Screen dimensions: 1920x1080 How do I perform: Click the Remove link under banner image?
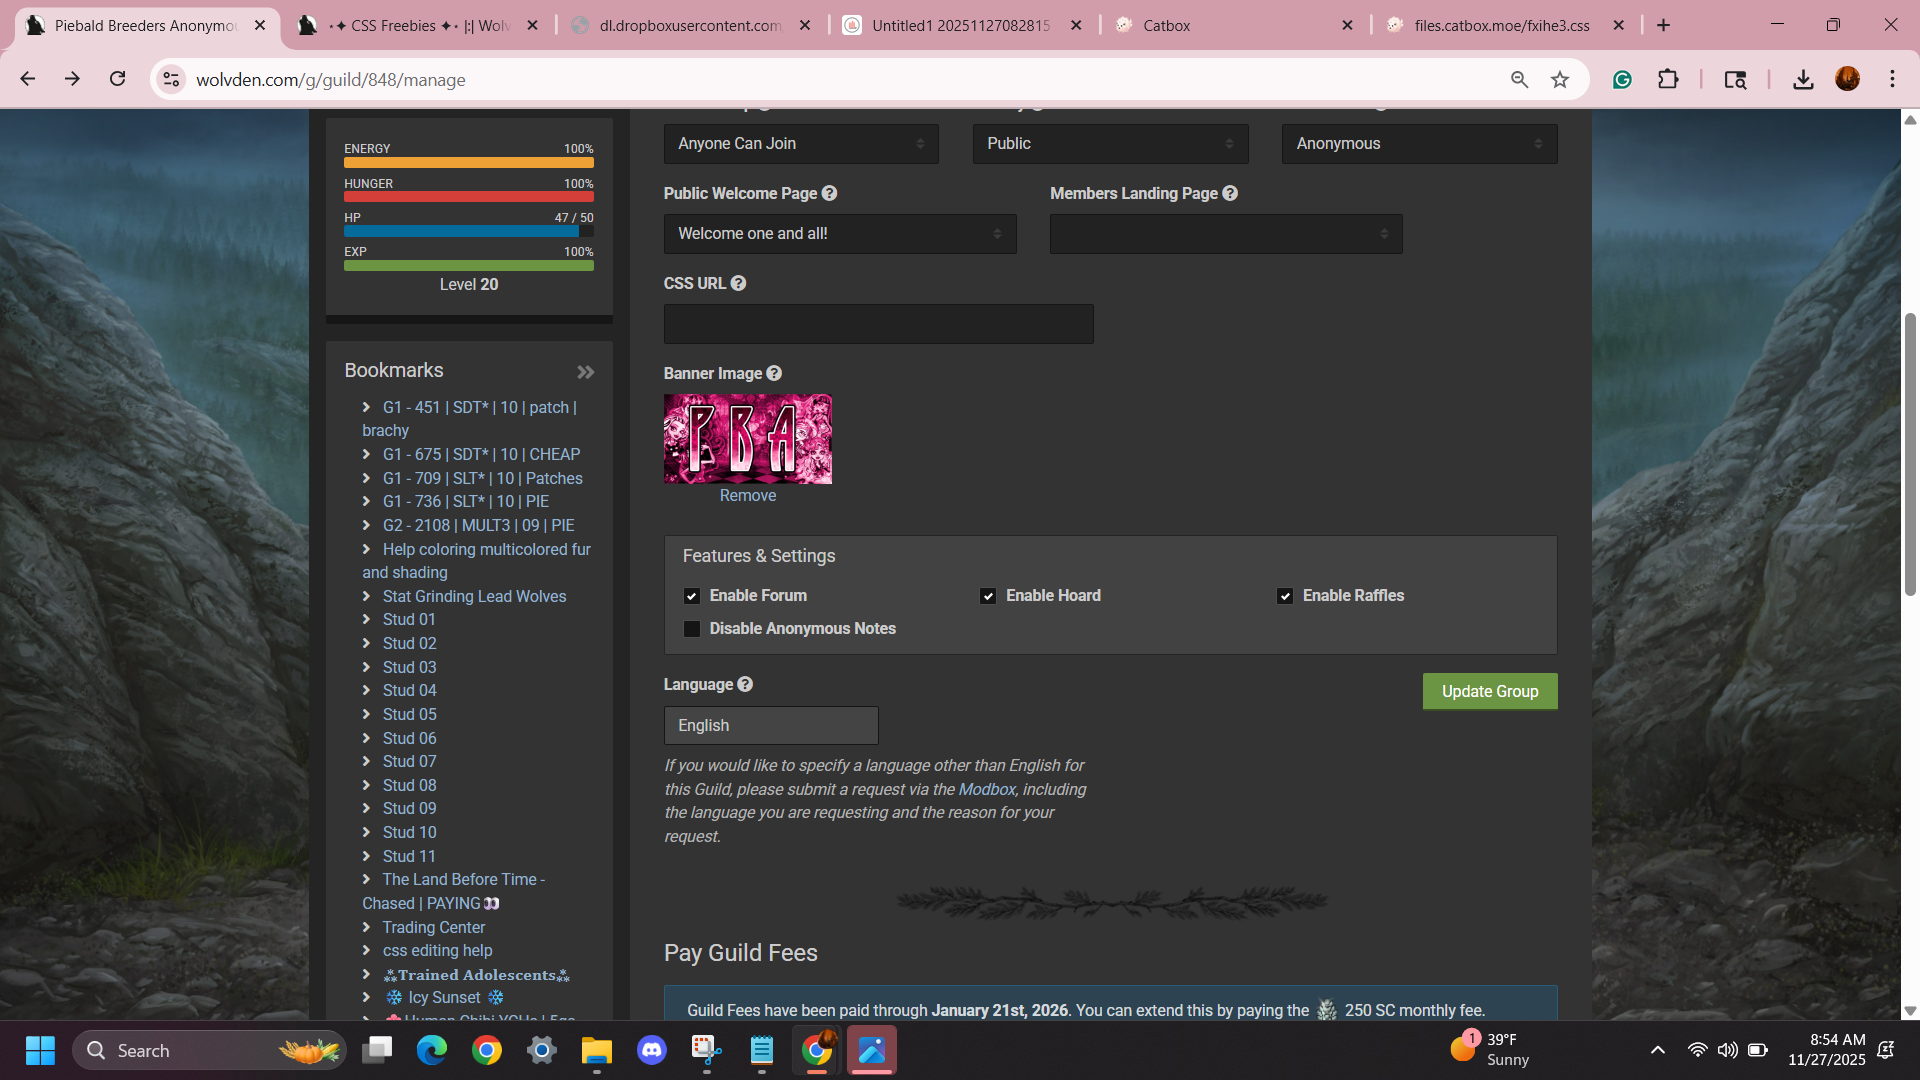click(x=747, y=496)
